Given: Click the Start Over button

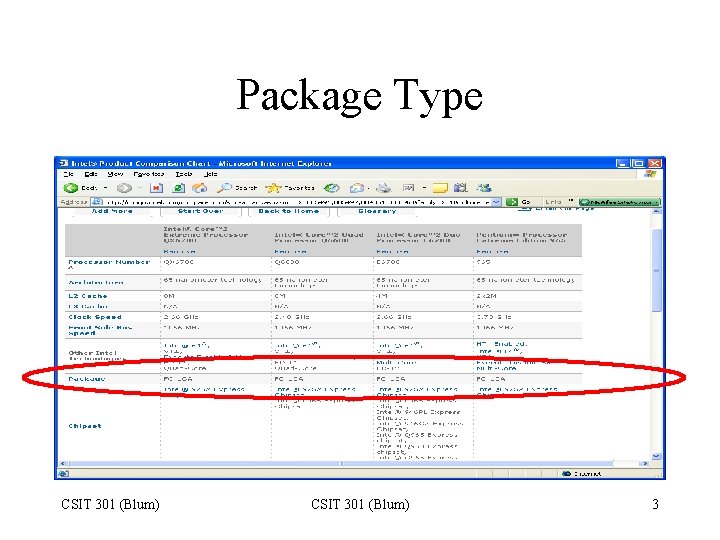Looking at the screenshot, I should (201, 211).
